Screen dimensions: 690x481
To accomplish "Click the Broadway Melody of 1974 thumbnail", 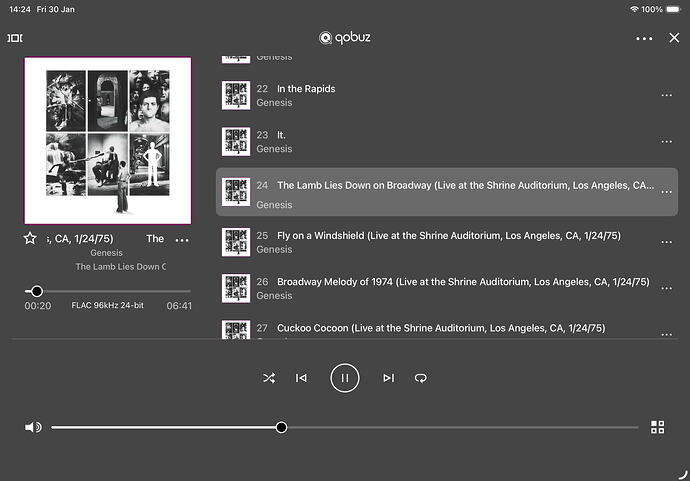I will click(x=236, y=288).
